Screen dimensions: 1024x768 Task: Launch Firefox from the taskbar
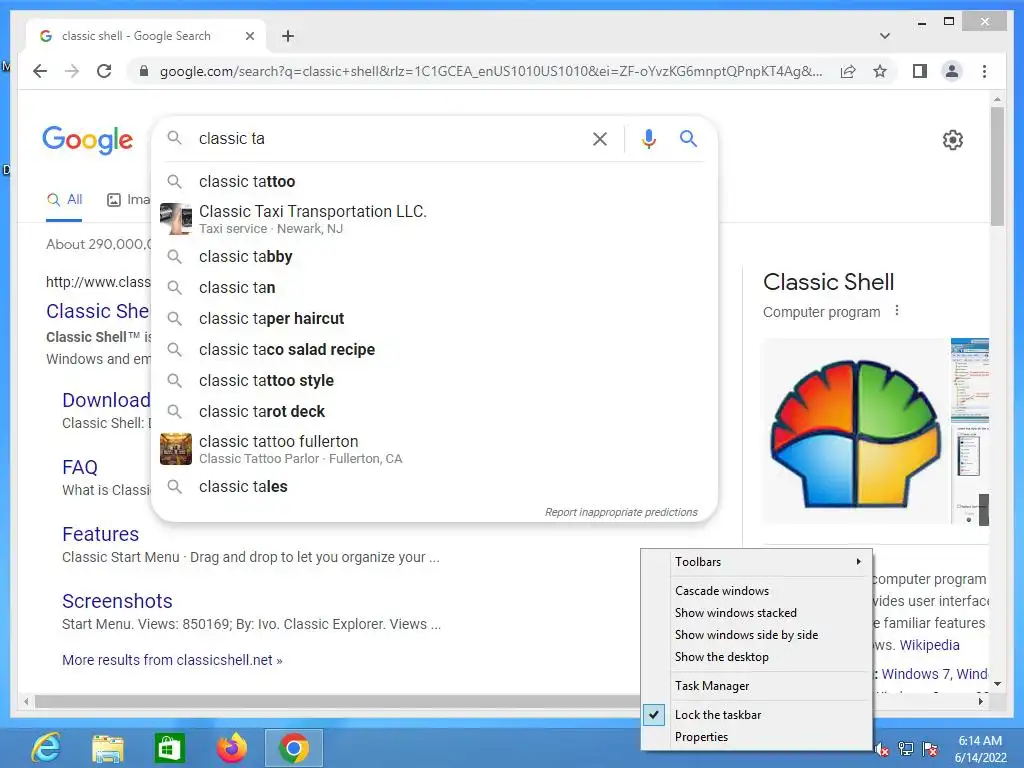click(x=232, y=748)
